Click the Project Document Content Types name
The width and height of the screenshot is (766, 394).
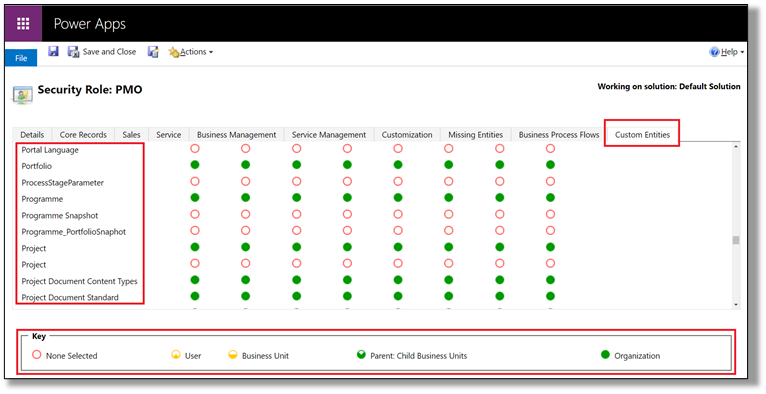coord(80,282)
